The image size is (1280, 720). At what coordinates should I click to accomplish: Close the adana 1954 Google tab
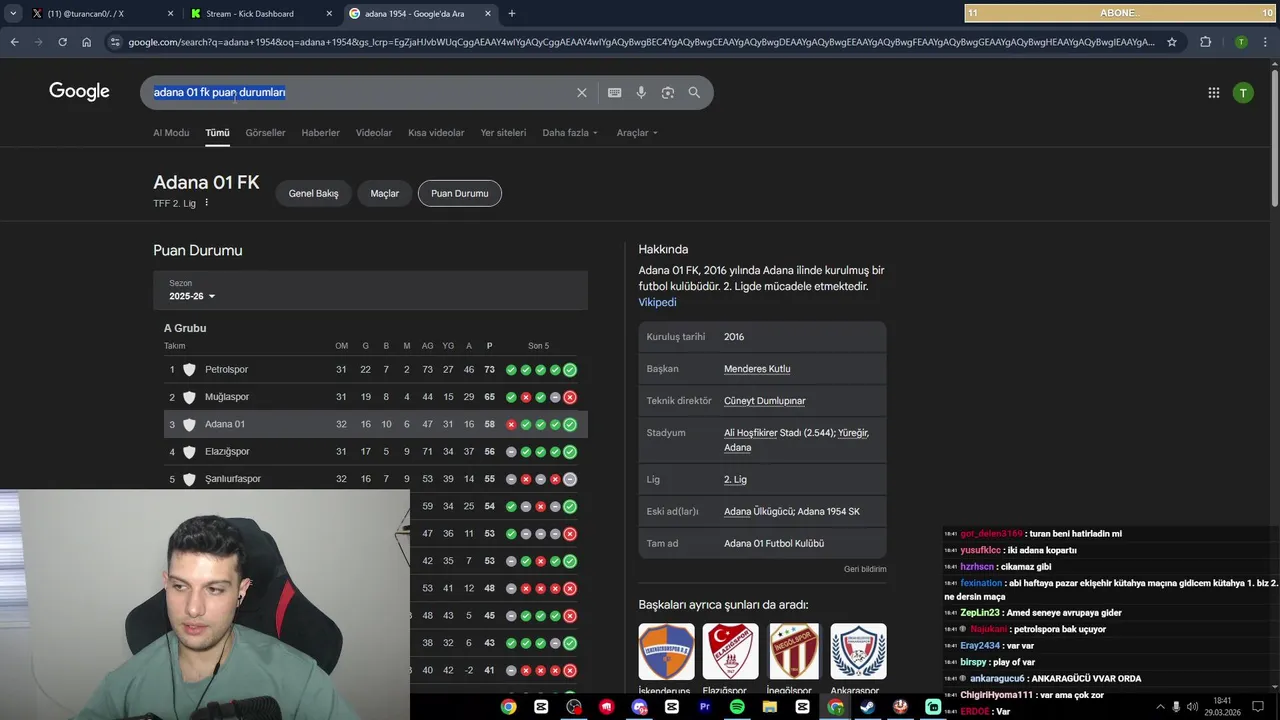click(x=488, y=13)
